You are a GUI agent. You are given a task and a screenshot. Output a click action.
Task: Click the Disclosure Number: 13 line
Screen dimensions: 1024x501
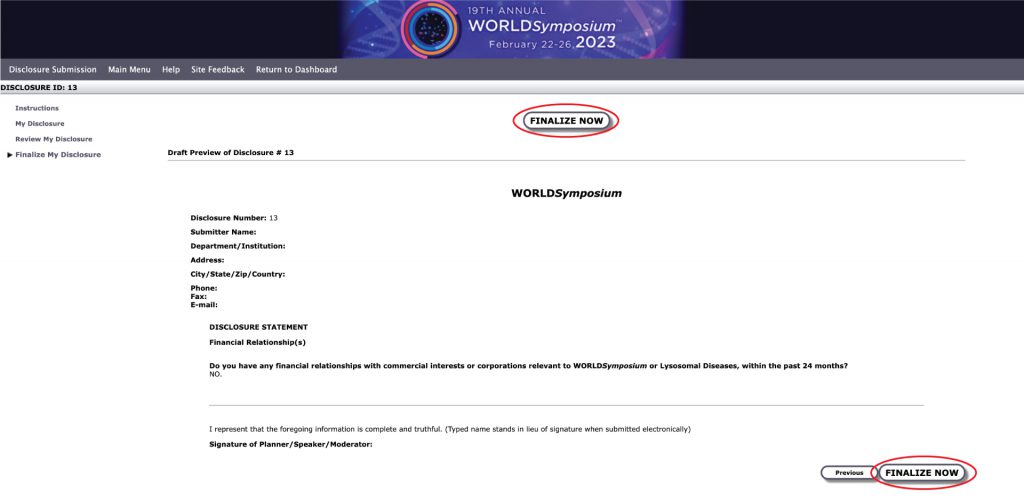pyautogui.click(x=234, y=218)
